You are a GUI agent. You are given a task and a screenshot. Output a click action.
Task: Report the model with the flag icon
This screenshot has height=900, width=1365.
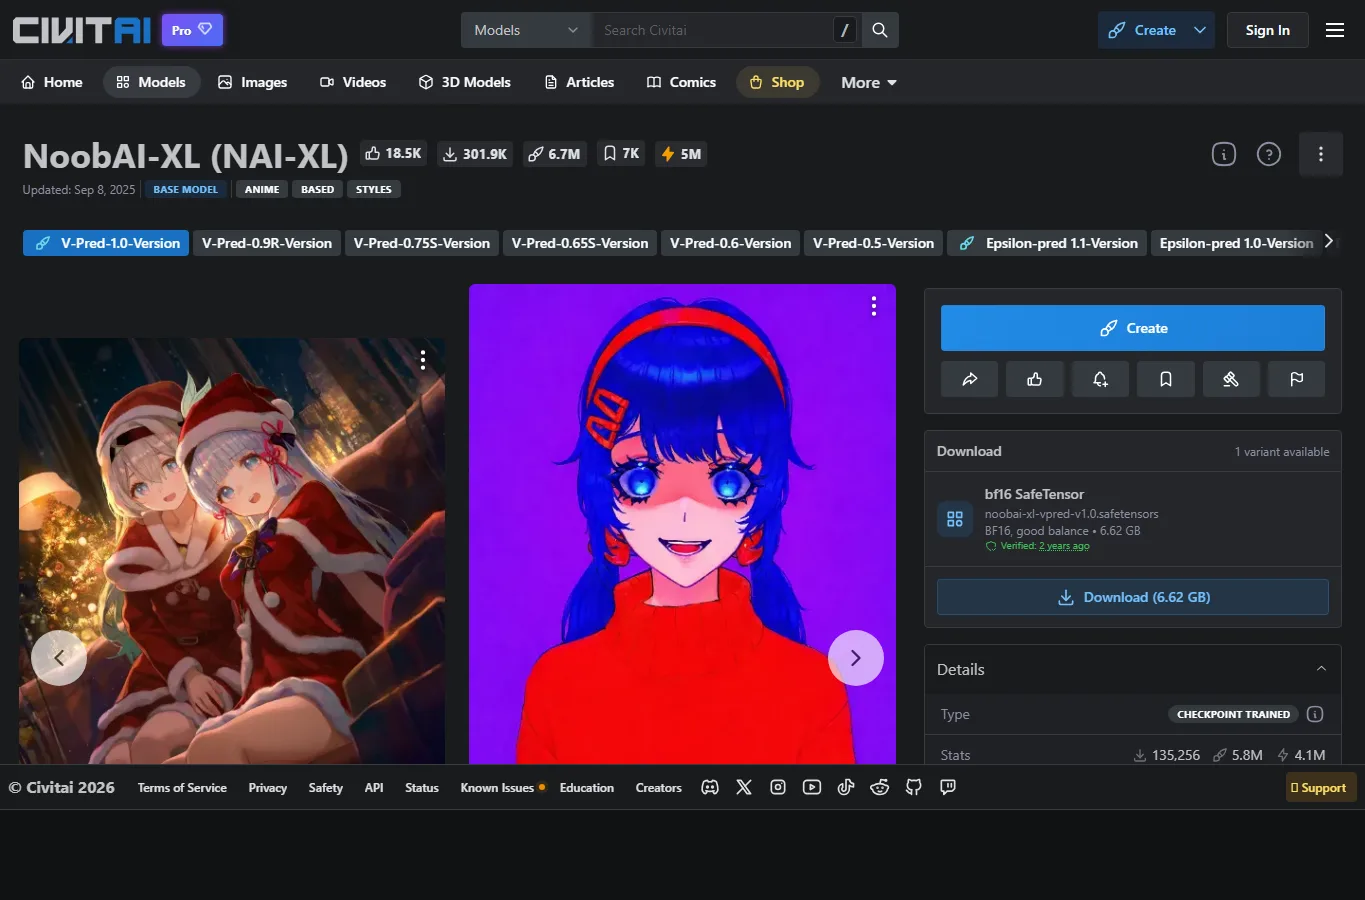(1297, 379)
